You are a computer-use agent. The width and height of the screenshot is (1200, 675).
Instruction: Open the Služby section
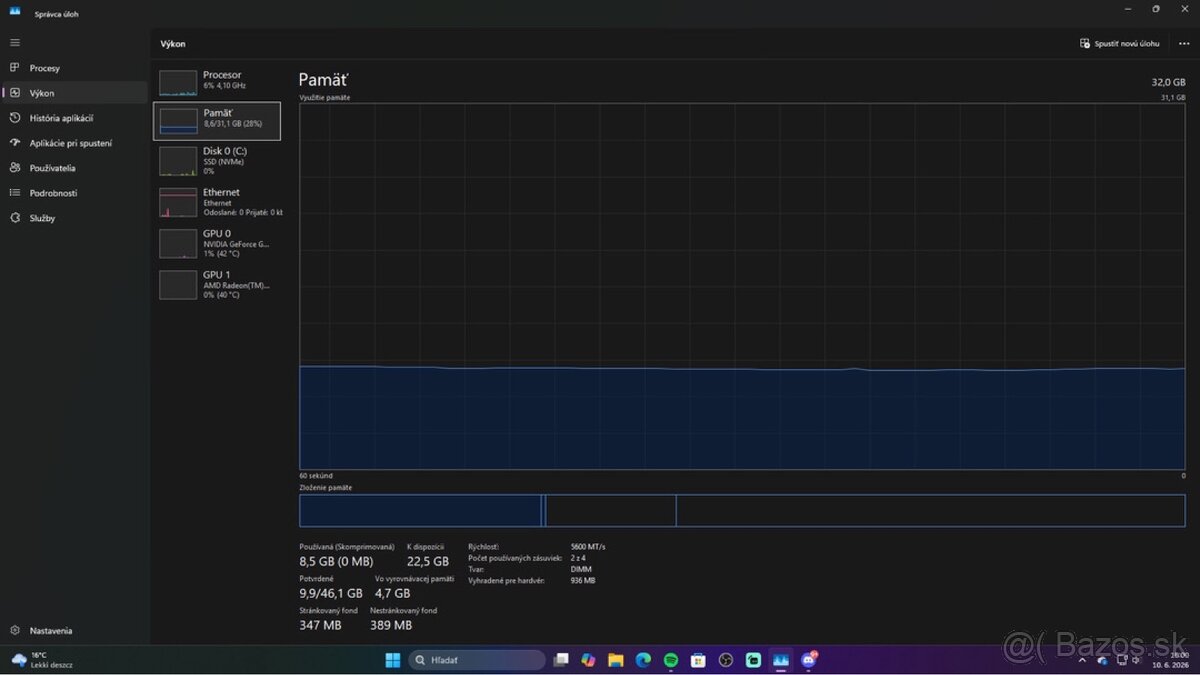(75, 218)
